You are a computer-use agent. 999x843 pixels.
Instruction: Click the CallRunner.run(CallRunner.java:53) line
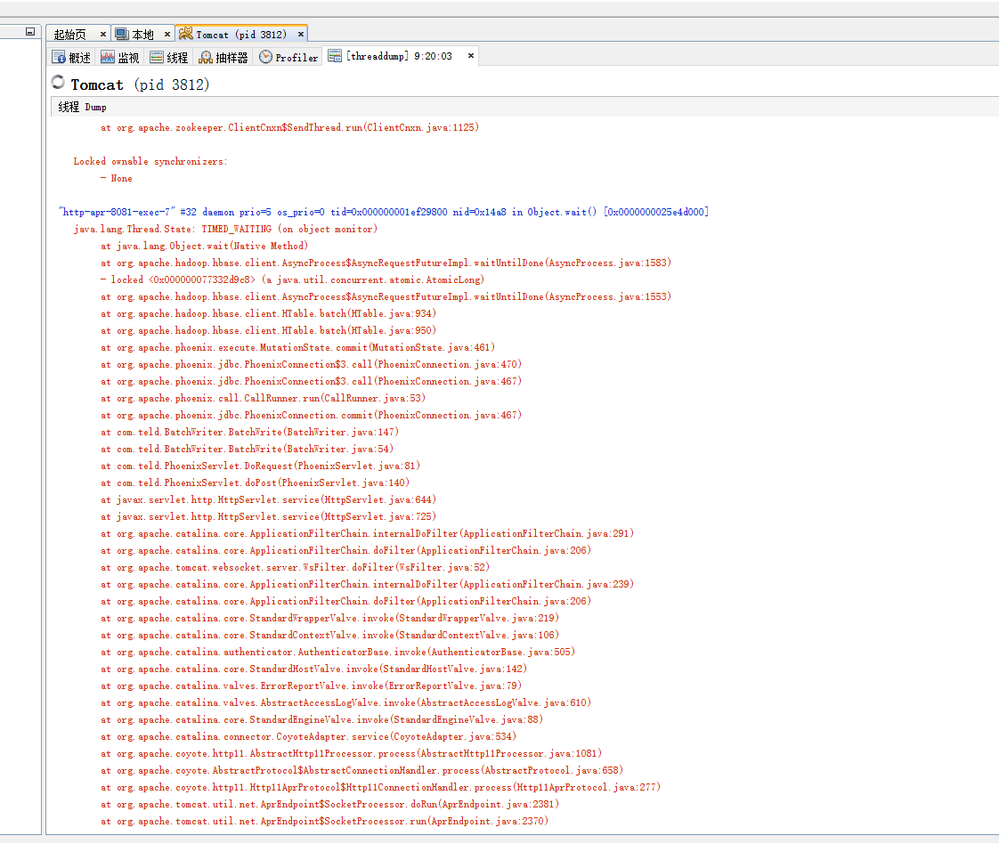pyautogui.click(x=263, y=398)
